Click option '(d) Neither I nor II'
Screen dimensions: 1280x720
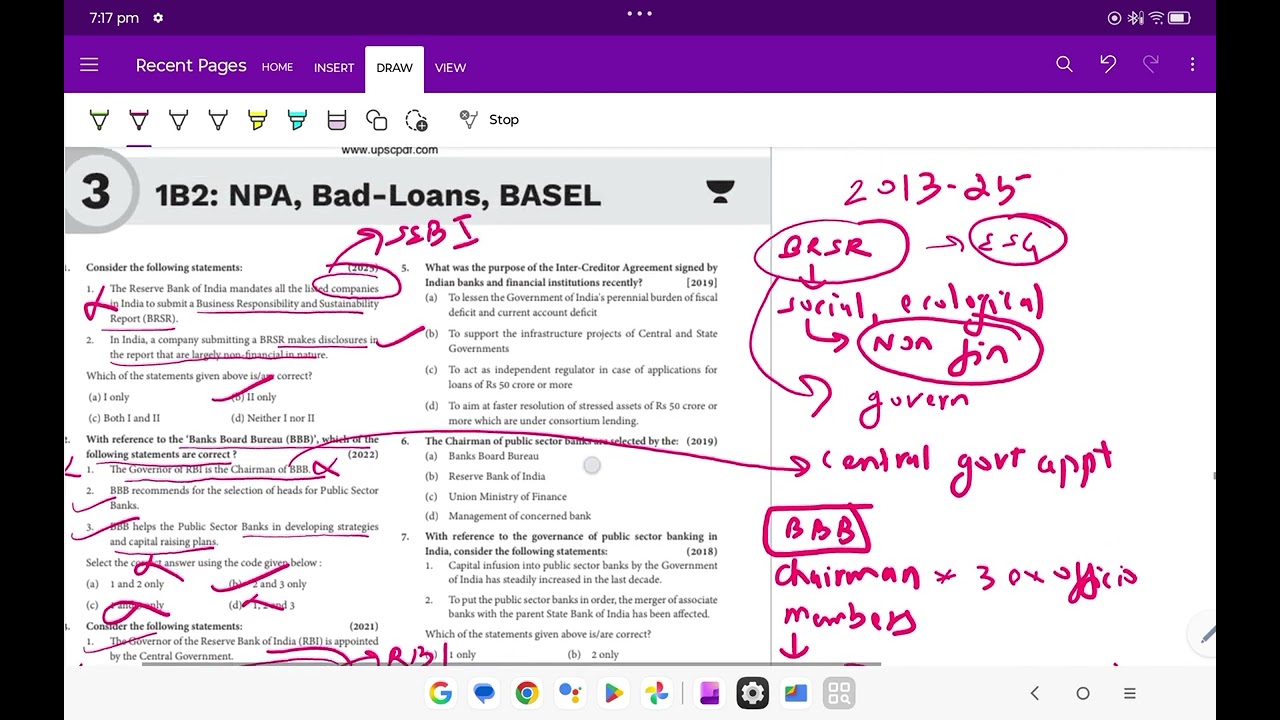pos(273,418)
